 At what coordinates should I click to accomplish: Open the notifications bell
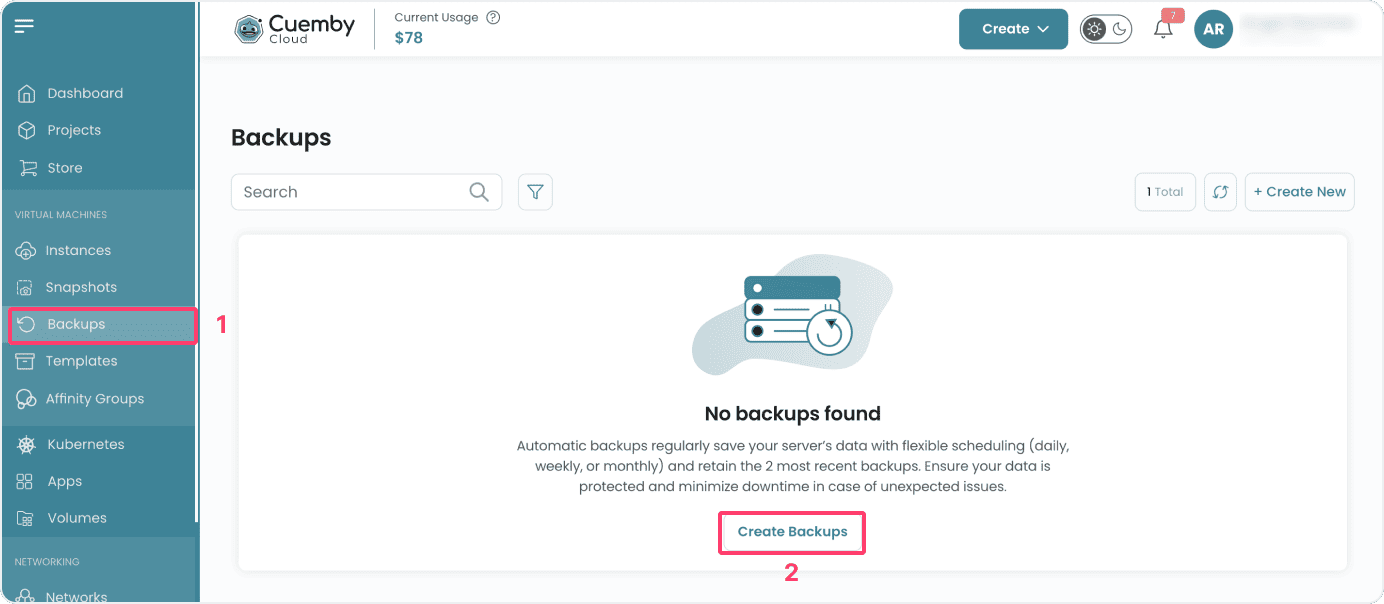(x=1162, y=28)
